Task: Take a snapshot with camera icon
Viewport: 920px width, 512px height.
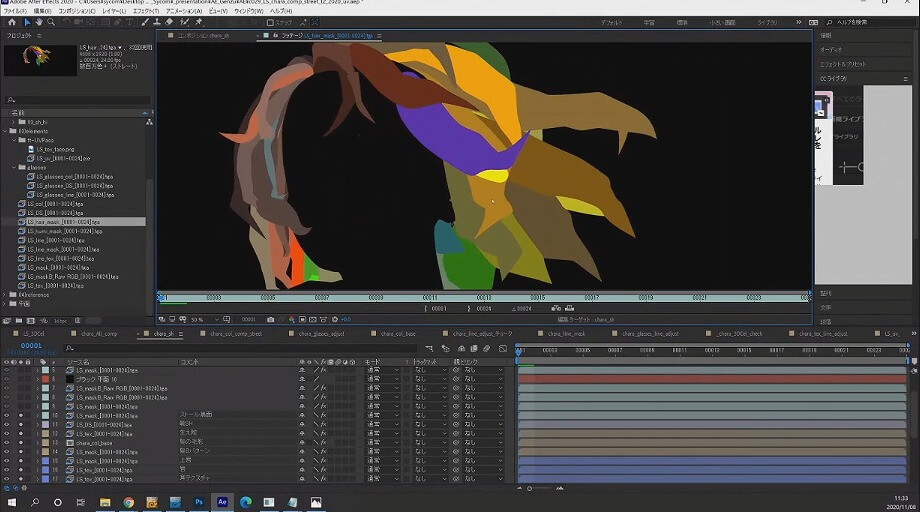Action: click(270, 320)
